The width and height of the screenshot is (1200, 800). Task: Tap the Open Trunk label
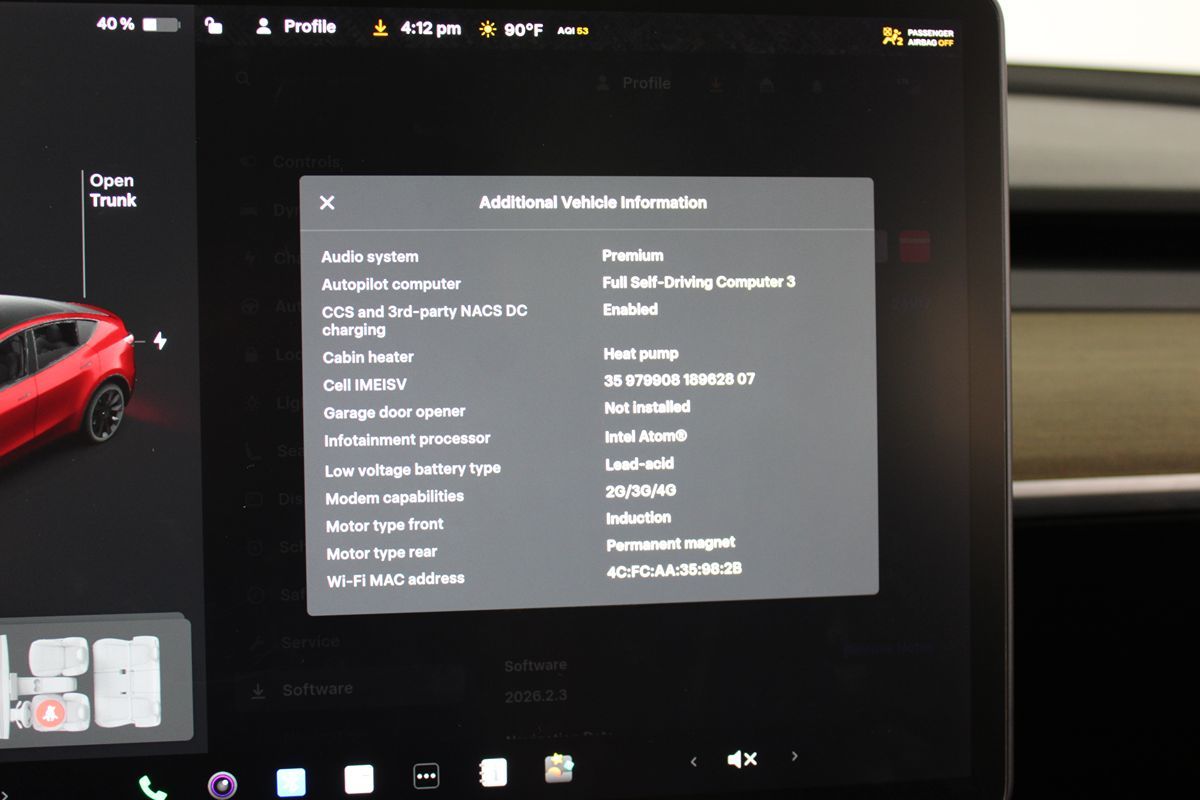(x=112, y=190)
